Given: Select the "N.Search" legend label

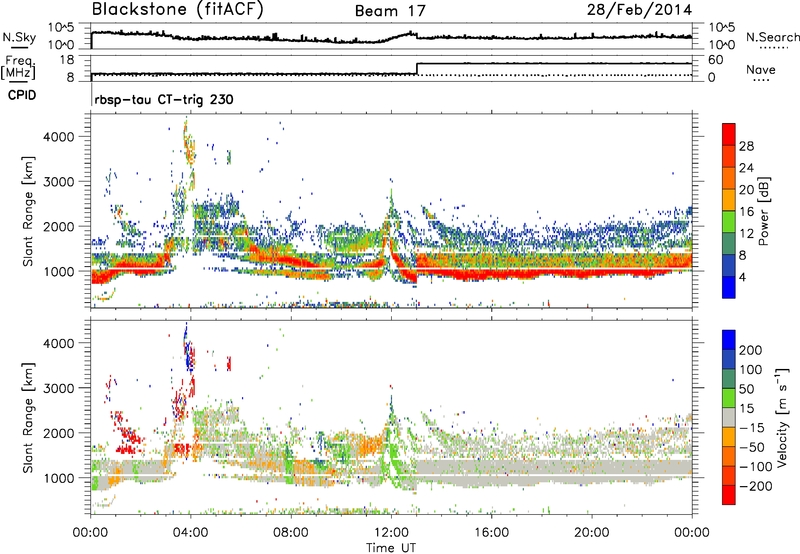Looking at the screenshot, I should [772, 37].
